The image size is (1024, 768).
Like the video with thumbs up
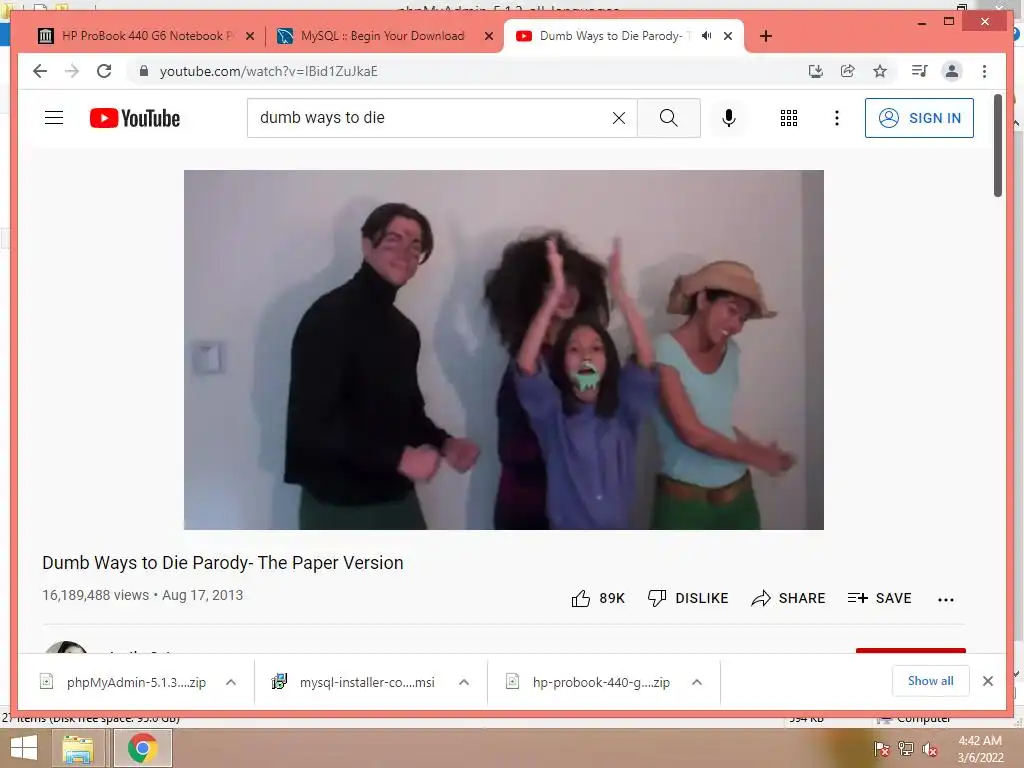[x=598, y=598]
